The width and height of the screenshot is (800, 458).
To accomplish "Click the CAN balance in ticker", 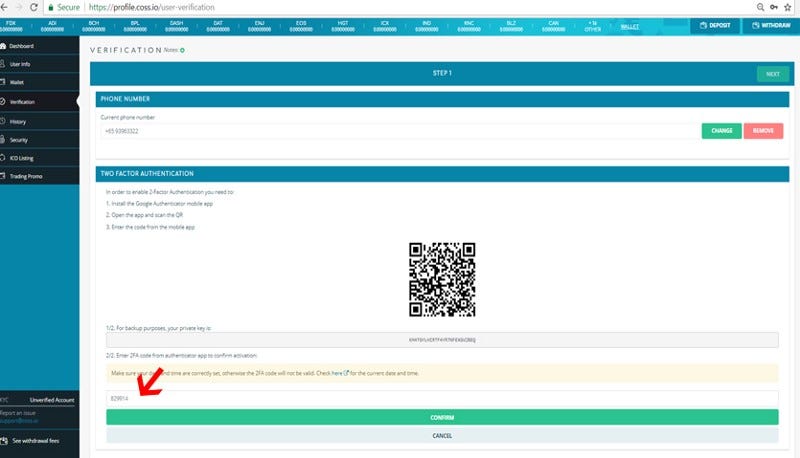I will coord(554,27).
